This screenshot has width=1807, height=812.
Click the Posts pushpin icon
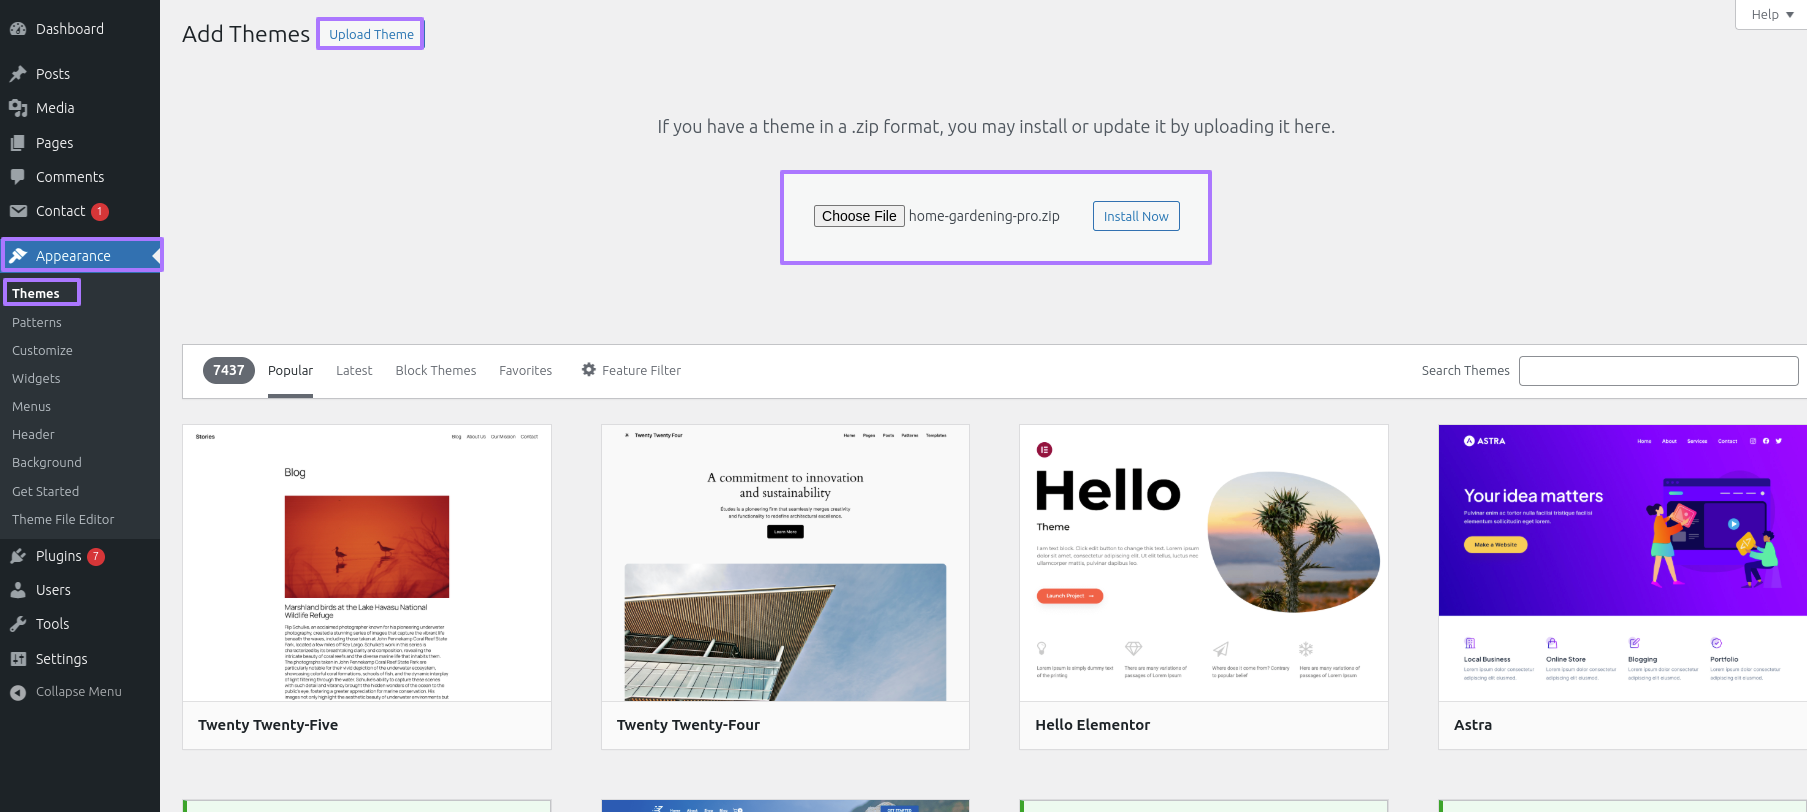pyautogui.click(x=18, y=74)
